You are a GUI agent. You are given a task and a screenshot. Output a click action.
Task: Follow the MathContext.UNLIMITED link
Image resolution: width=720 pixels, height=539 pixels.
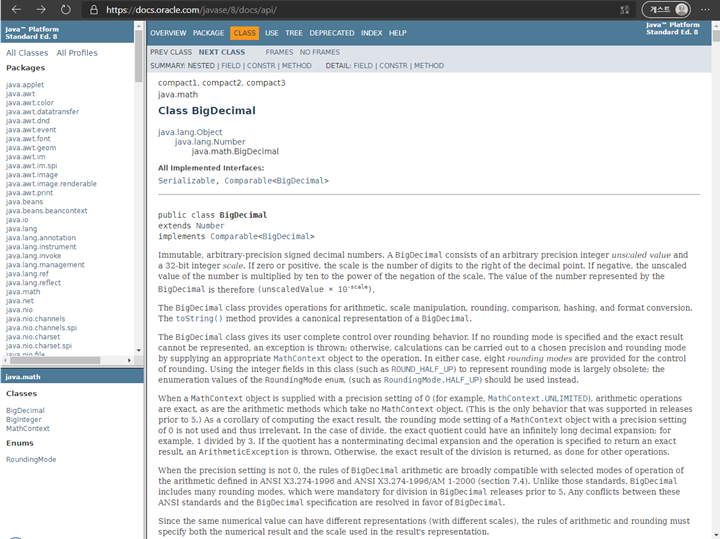(538, 399)
